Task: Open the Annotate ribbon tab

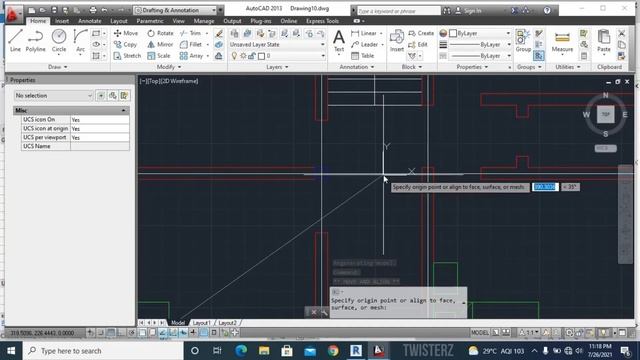Action: click(x=89, y=21)
